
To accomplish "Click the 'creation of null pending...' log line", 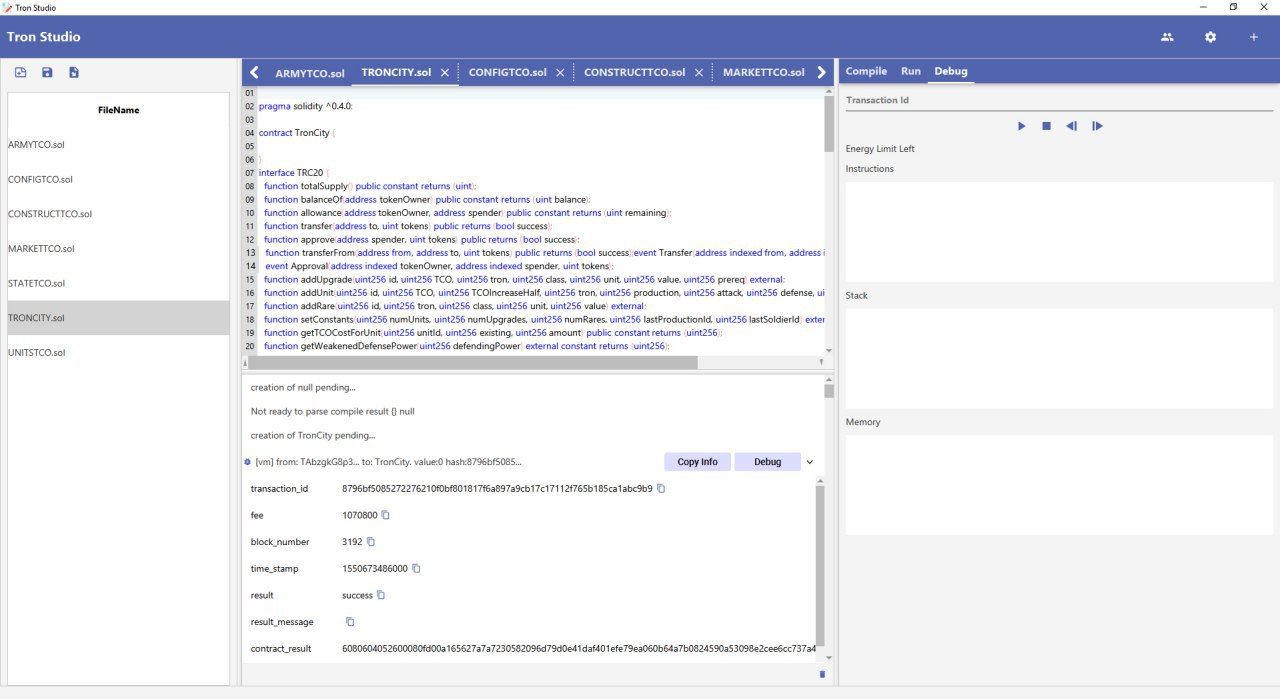I will coord(303,387).
